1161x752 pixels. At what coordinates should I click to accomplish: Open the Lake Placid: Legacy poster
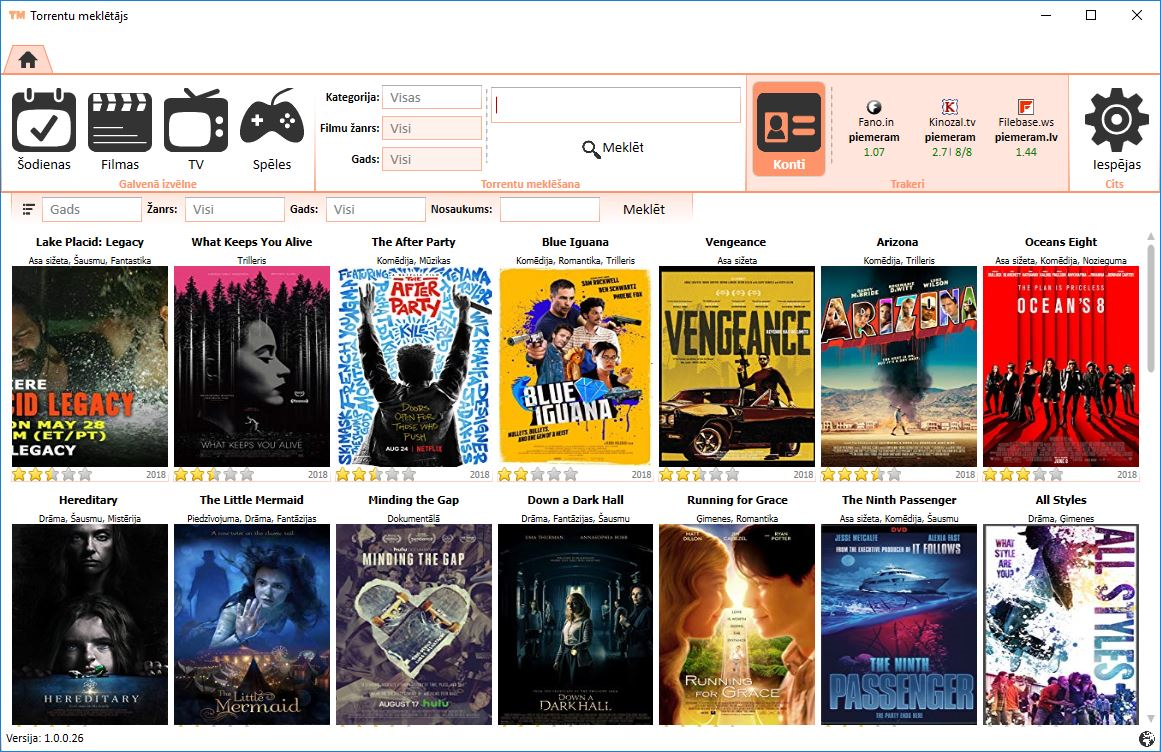click(x=90, y=366)
